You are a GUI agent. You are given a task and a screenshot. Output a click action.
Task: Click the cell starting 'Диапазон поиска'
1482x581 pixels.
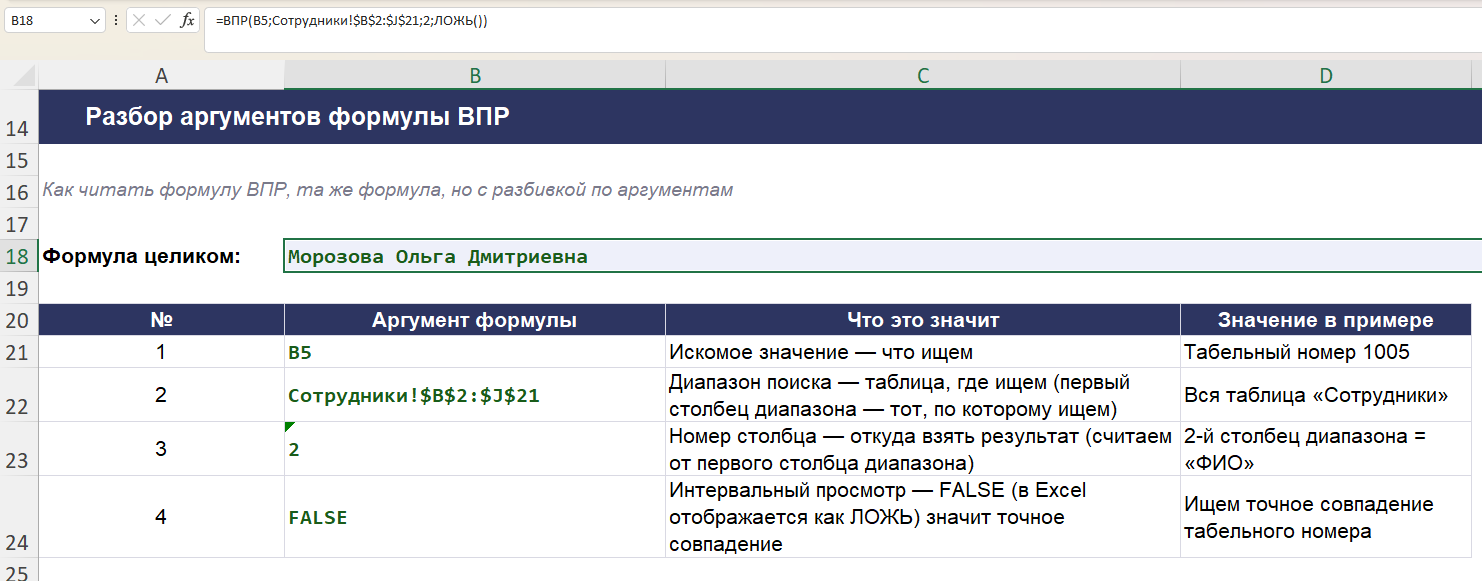pos(923,395)
